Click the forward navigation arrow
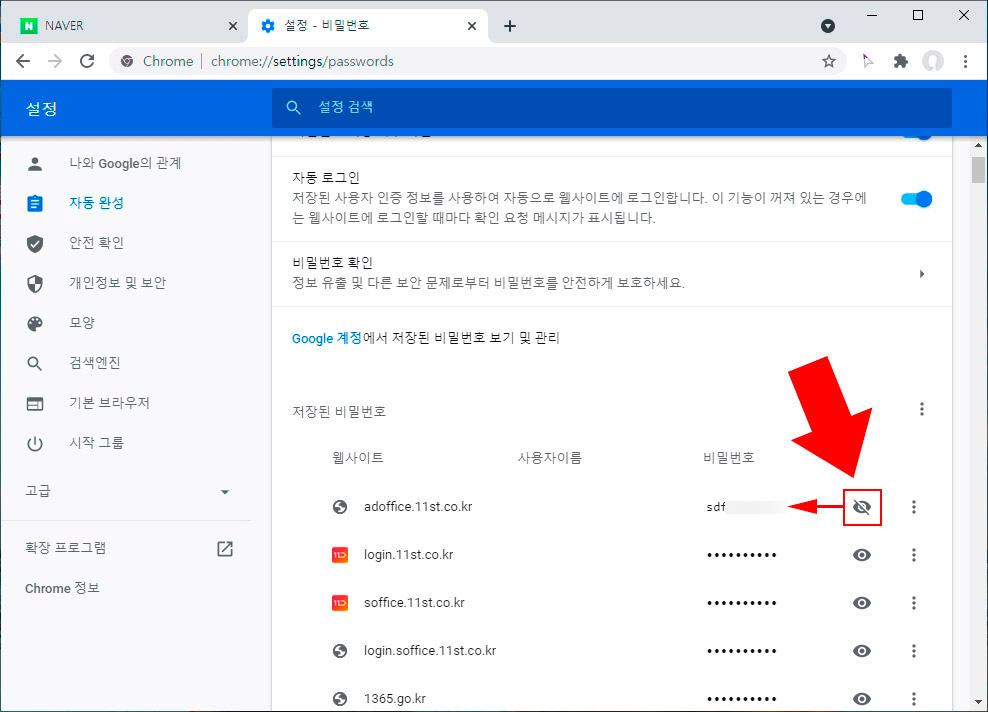This screenshot has width=988, height=712. 55,61
